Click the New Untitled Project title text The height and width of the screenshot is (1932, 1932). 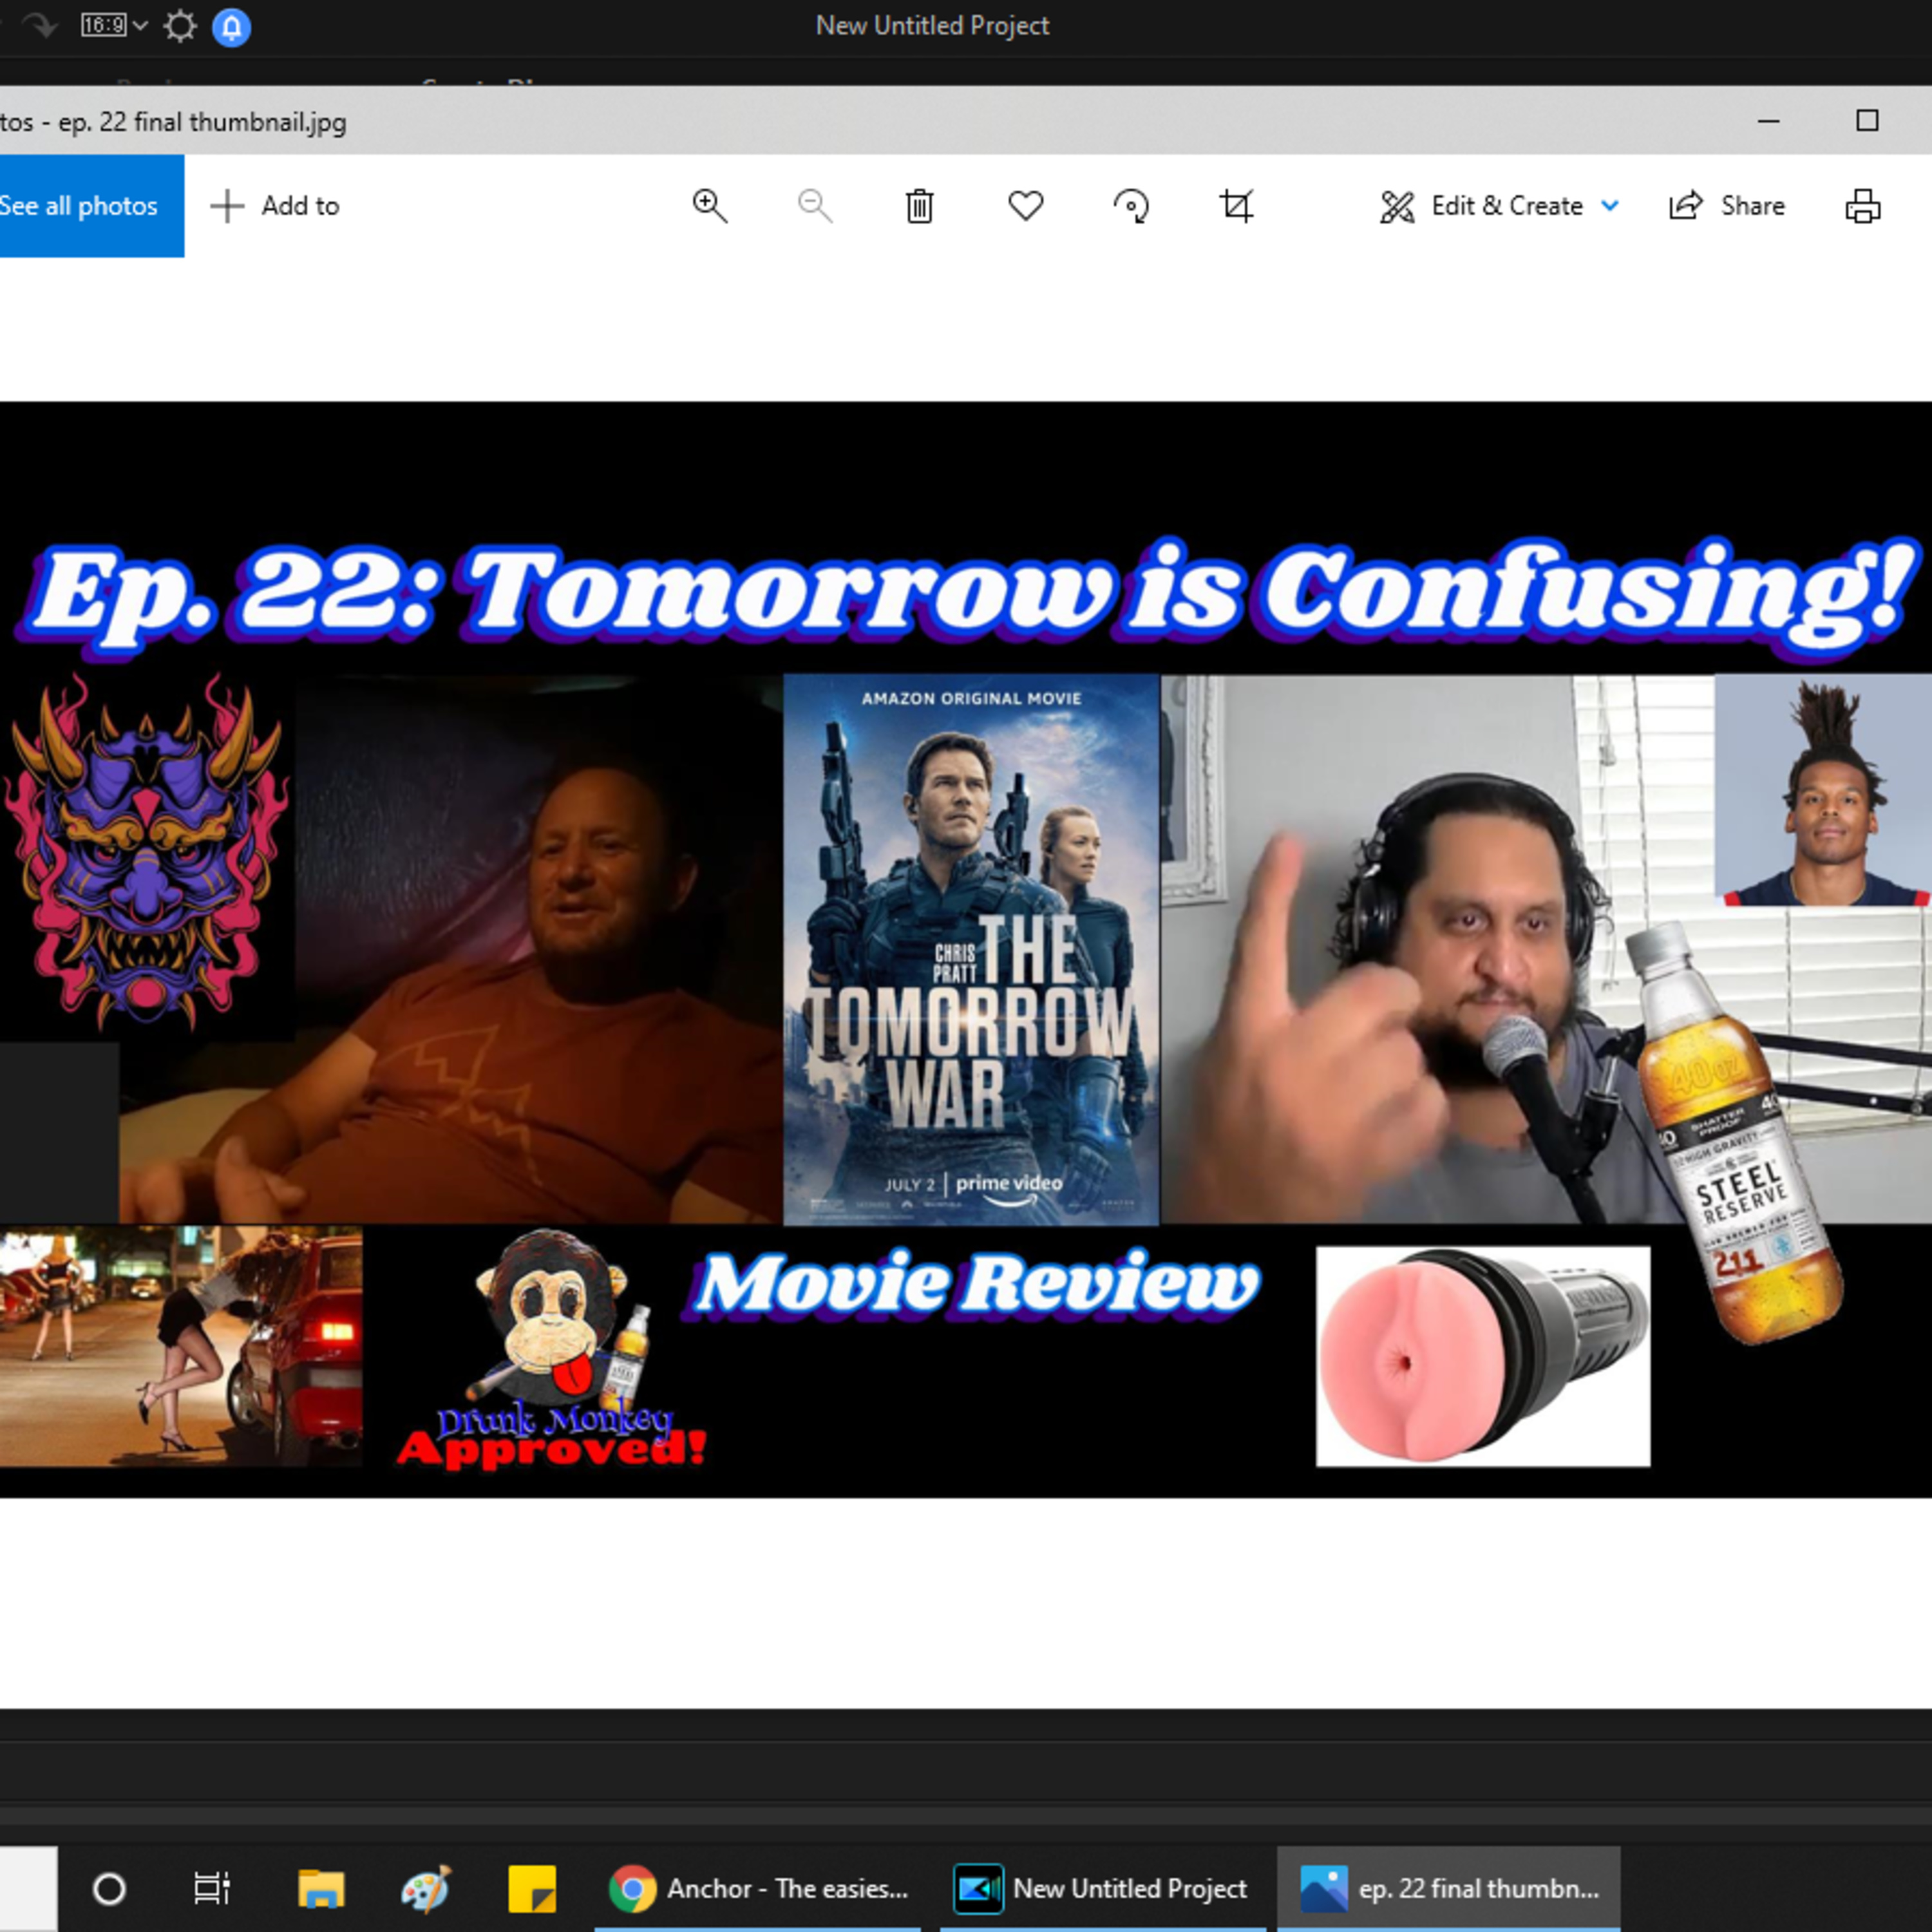point(932,26)
